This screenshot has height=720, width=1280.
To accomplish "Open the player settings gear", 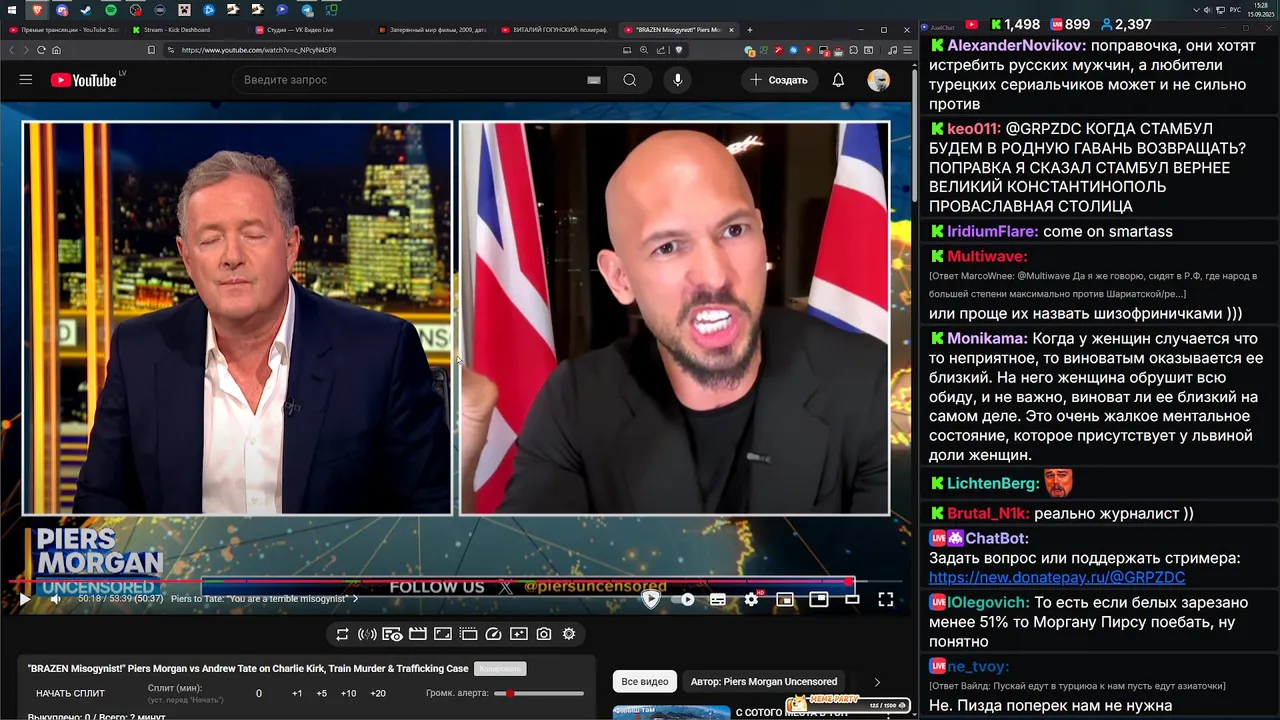I will click(x=752, y=599).
